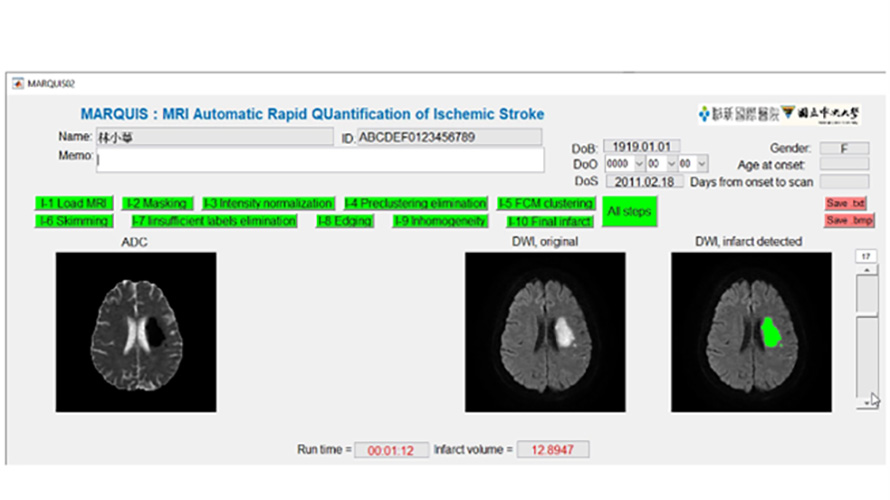Expand the DoO month dropdown

click(670, 164)
